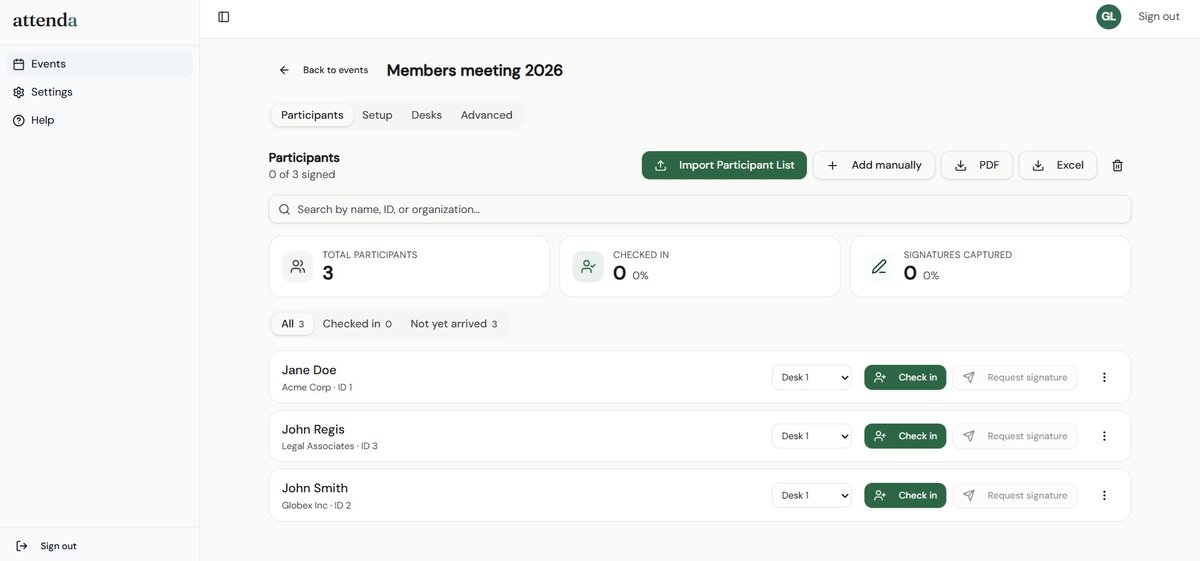The height and width of the screenshot is (561, 1200).
Task: Check in John Smith
Action: 905,495
